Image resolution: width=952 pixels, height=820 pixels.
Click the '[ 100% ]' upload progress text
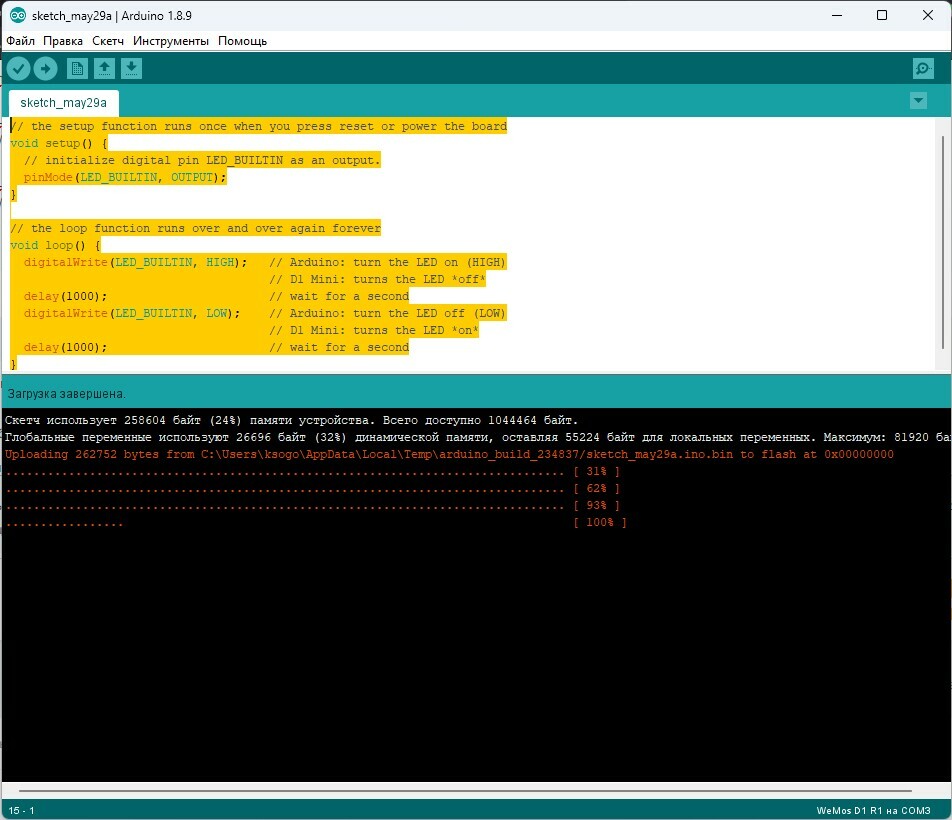click(600, 522)
